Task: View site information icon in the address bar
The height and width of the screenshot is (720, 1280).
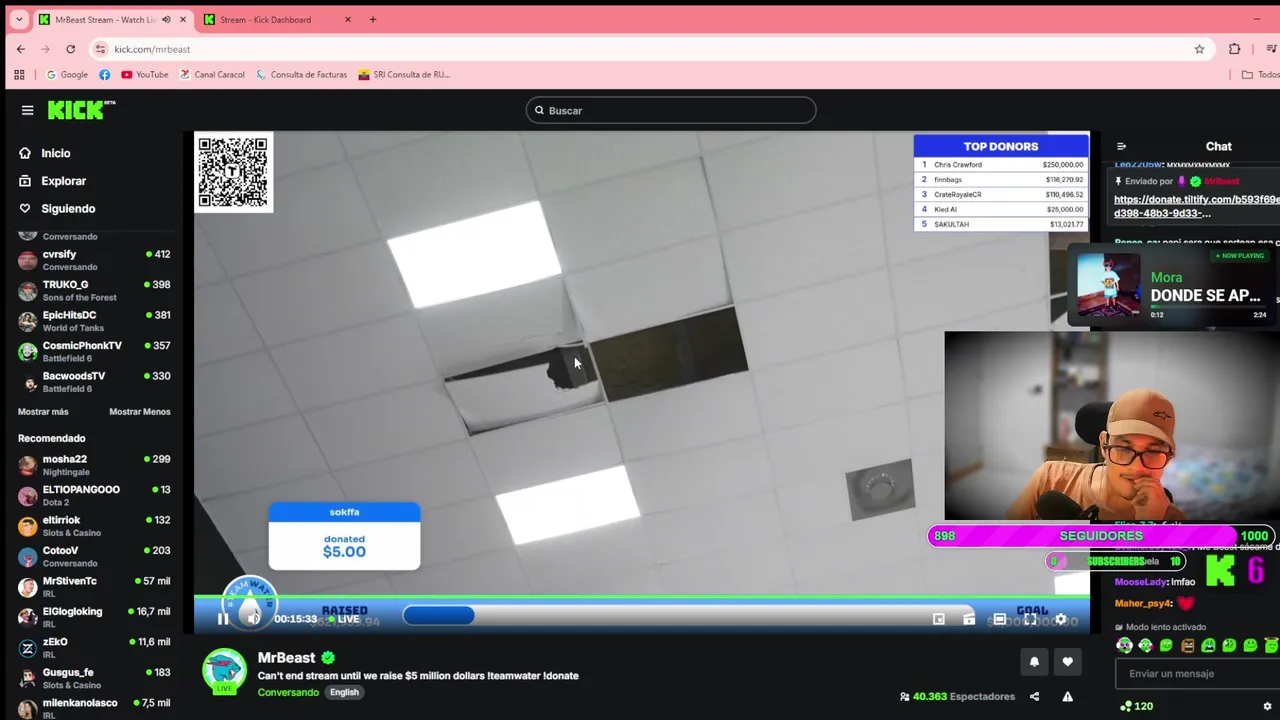Action: [x=100, y=49]
